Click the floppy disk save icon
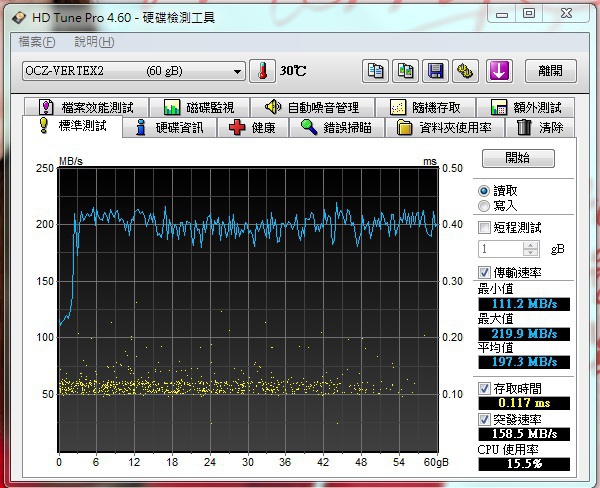 (x=435, y=71)
